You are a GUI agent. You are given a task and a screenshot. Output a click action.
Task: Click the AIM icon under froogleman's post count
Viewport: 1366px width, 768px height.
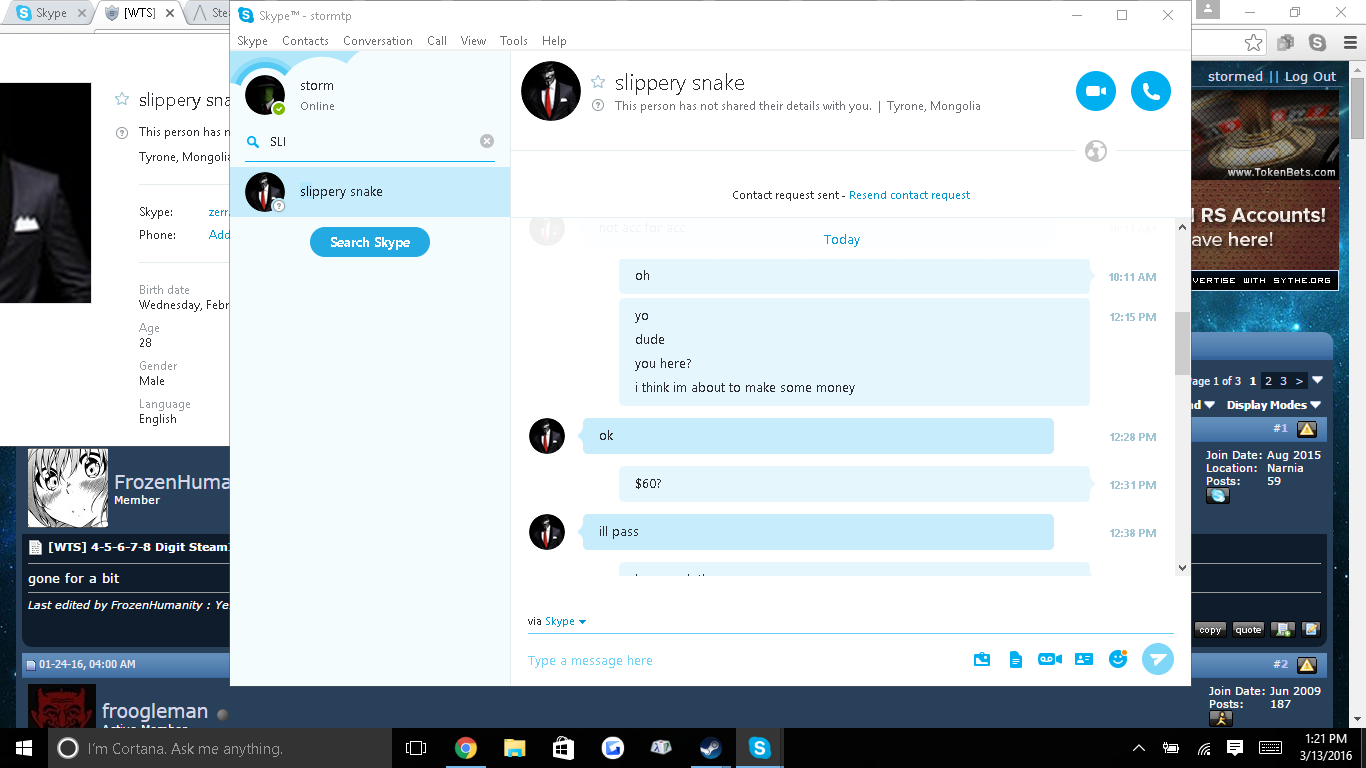(1220, 718)
